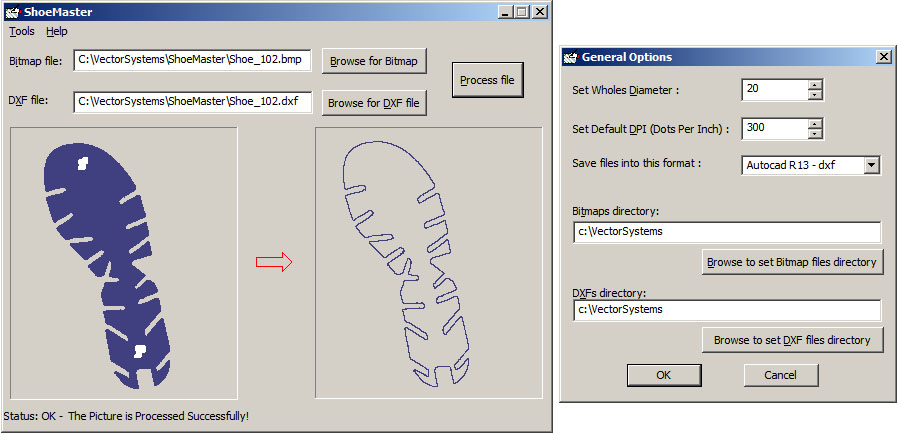
Task: Click Browse for DXF file button
Action: point(374,103)
